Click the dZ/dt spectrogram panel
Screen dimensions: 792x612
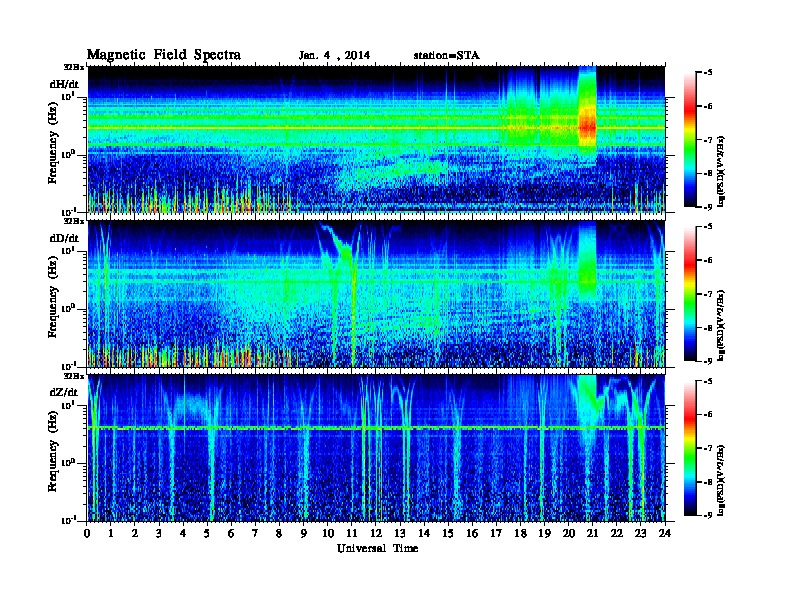376,448
